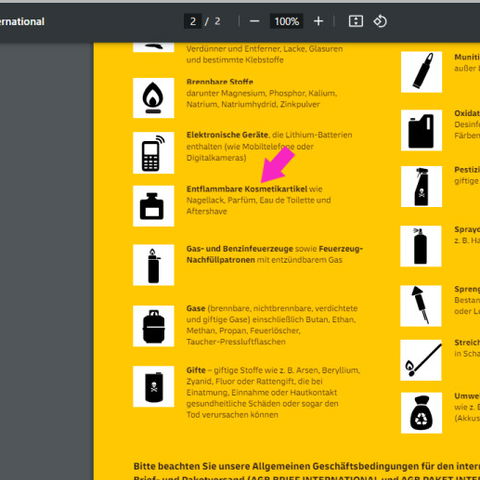Click the poison canister skull pictogram
This screenshot has width=480, height=480.
[x=153, y=387]
